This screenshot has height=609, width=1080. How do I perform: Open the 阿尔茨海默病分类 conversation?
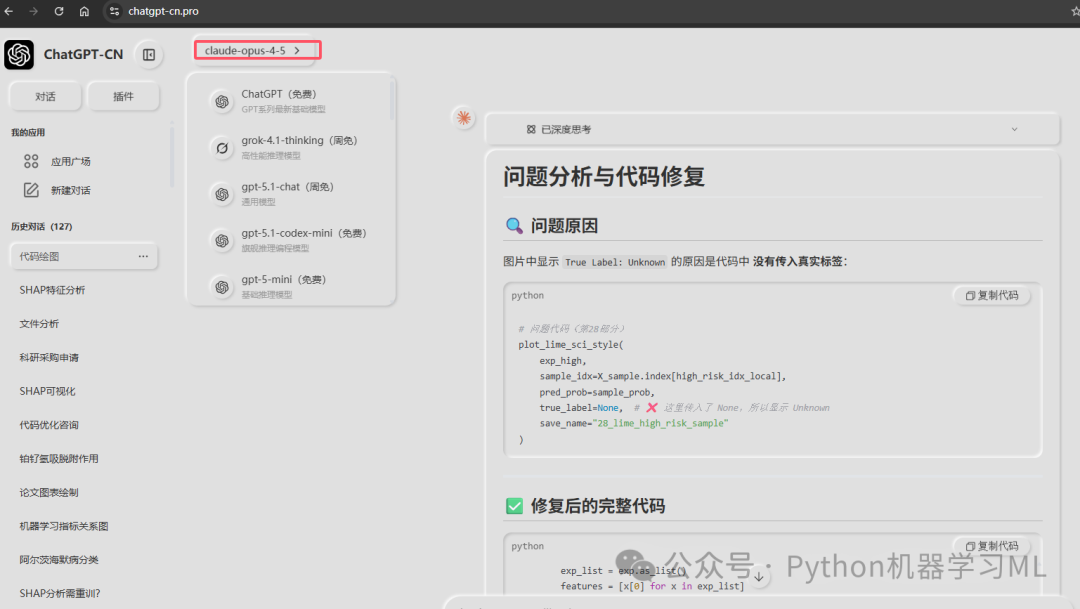click(x=59, y=560)
